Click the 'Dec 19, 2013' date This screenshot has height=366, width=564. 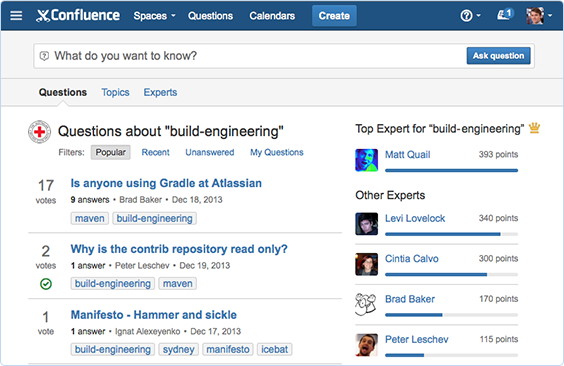pyautogui.click(x=205, y=265)
